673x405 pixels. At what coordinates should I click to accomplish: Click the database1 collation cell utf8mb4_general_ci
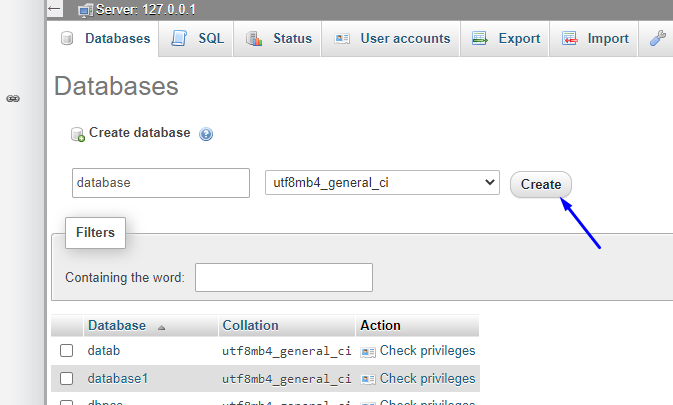(x=287, y=379)
